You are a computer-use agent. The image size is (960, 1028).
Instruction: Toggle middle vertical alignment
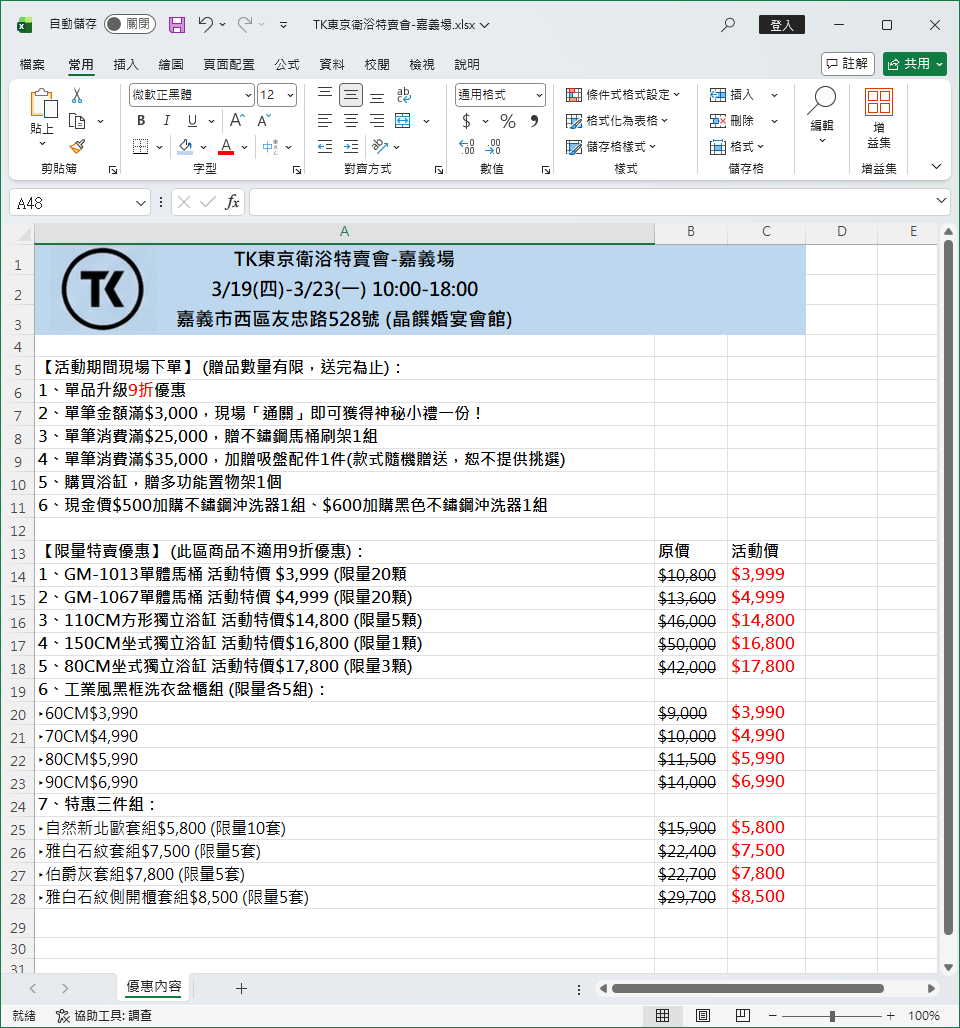(351, 96)
